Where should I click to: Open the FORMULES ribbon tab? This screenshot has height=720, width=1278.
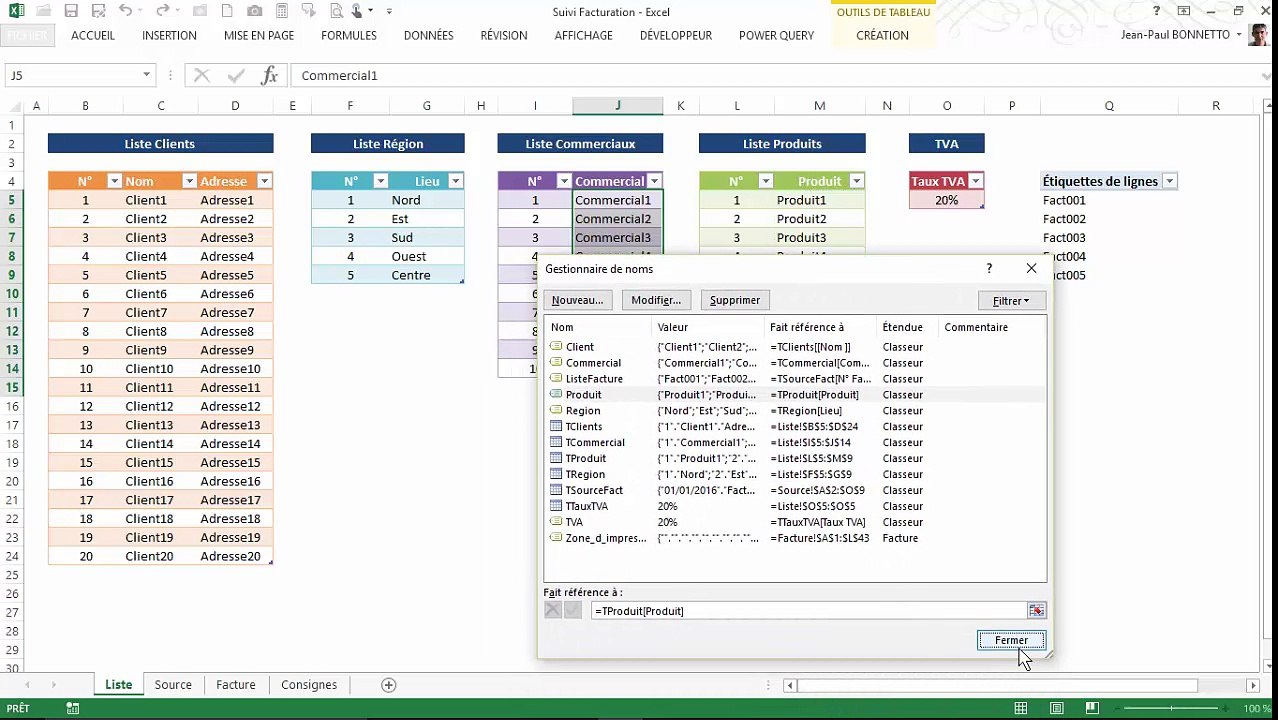point(349,35)
